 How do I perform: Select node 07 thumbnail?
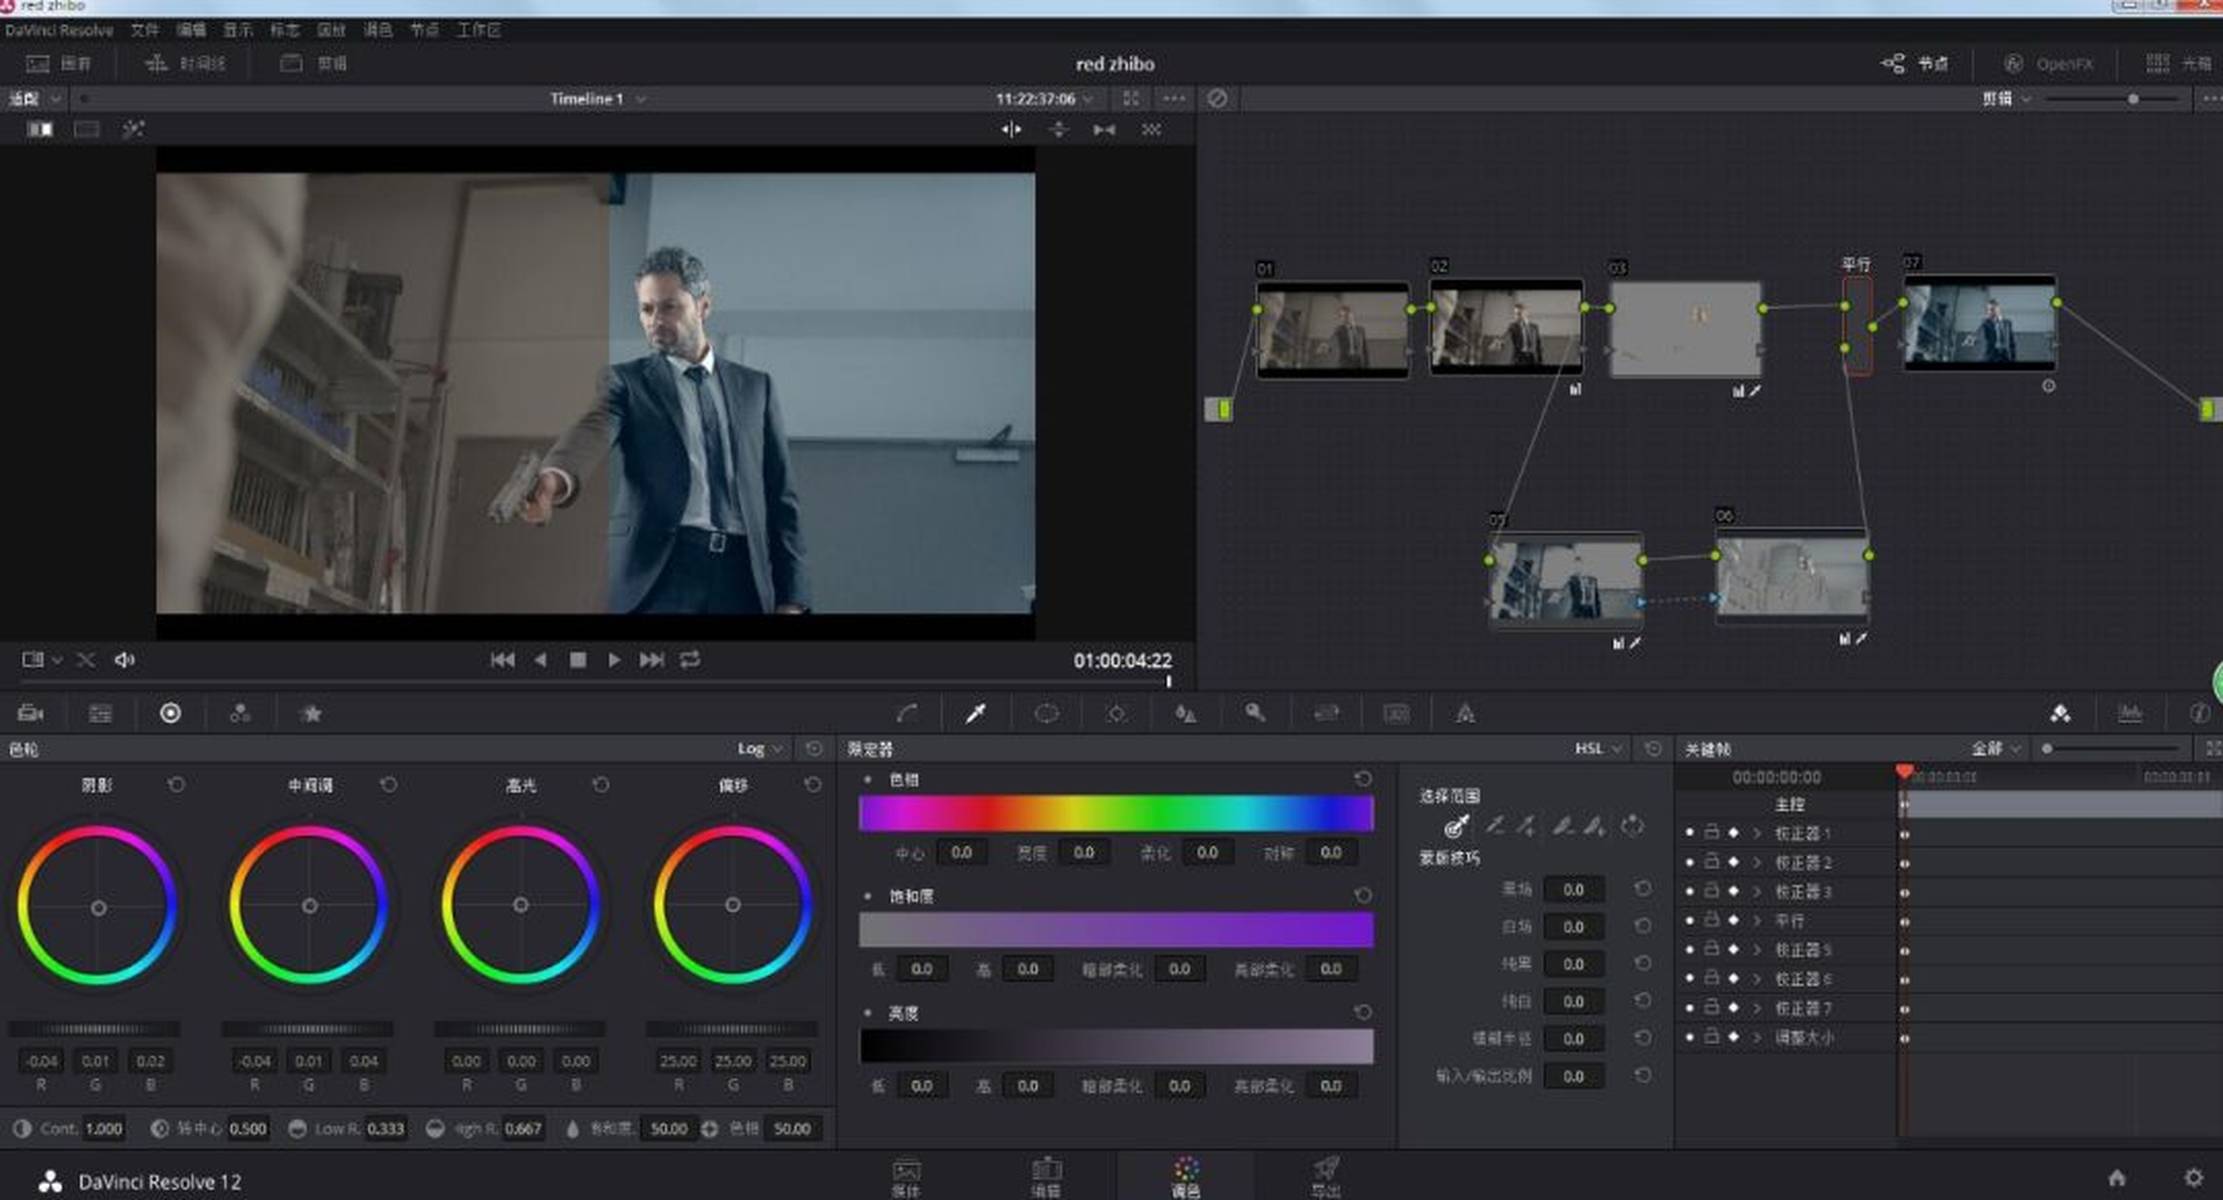[1980, 324]
